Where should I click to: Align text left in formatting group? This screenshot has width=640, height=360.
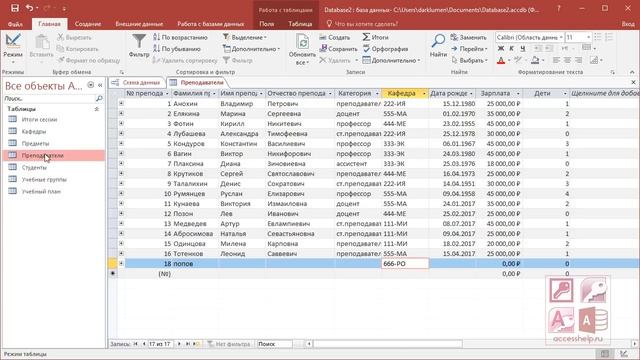pos(556,60)
